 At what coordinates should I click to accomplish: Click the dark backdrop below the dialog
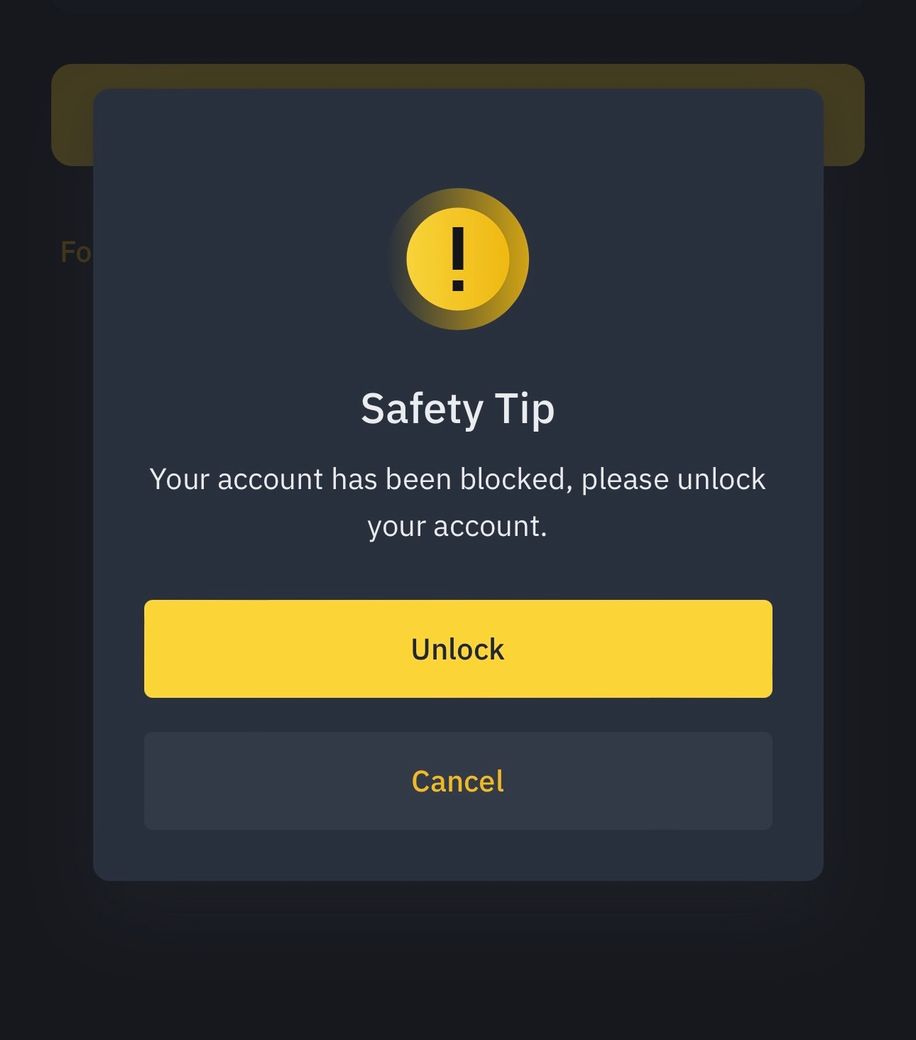tap(458, 962)
